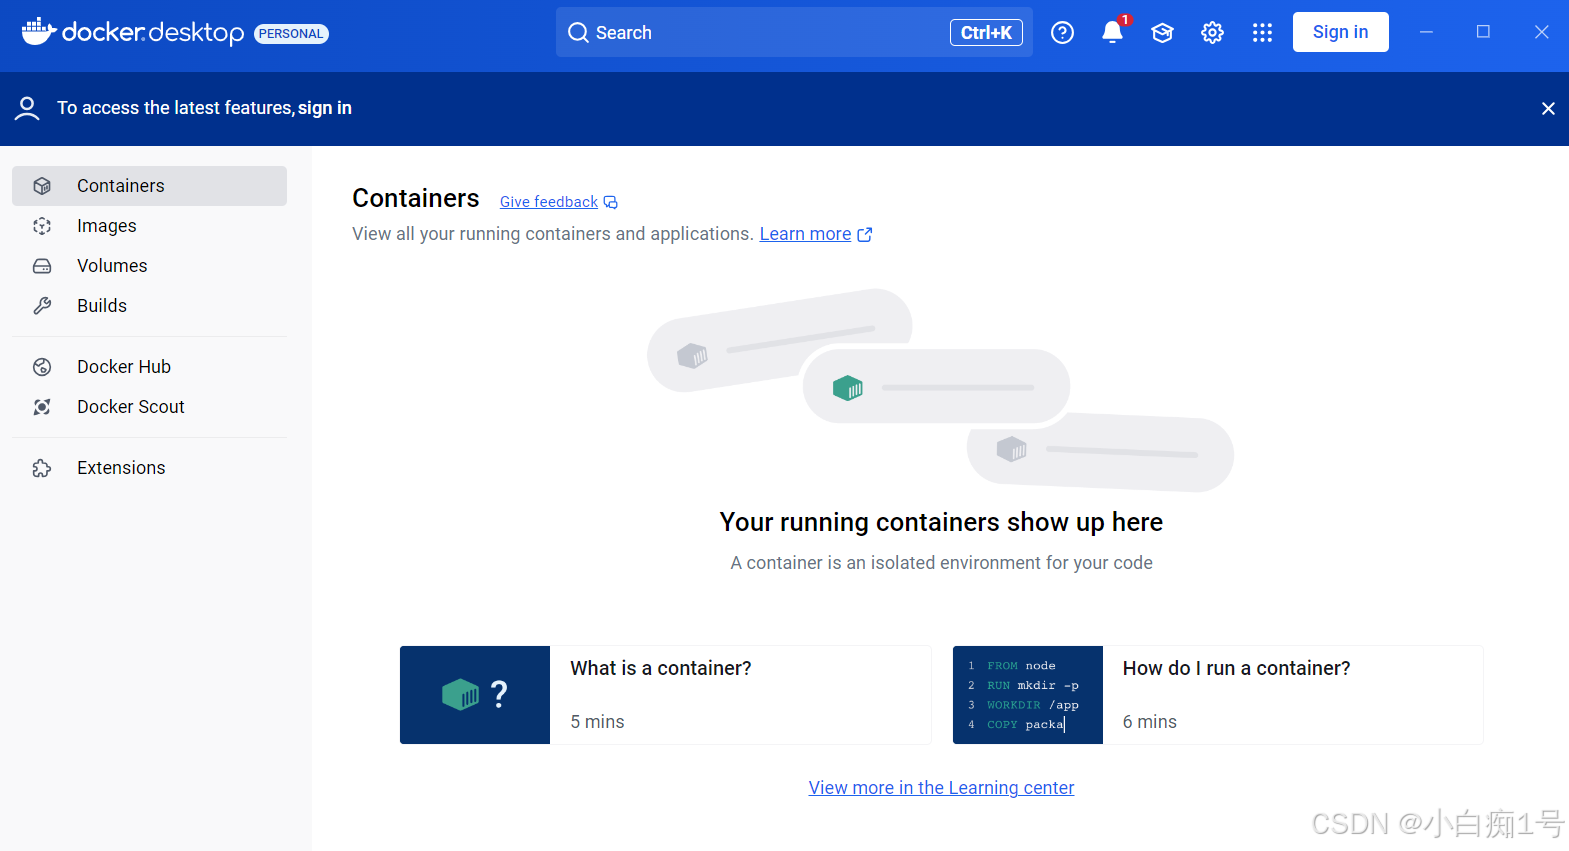
Task: Click the Docker whale logo
Action: 38,31
